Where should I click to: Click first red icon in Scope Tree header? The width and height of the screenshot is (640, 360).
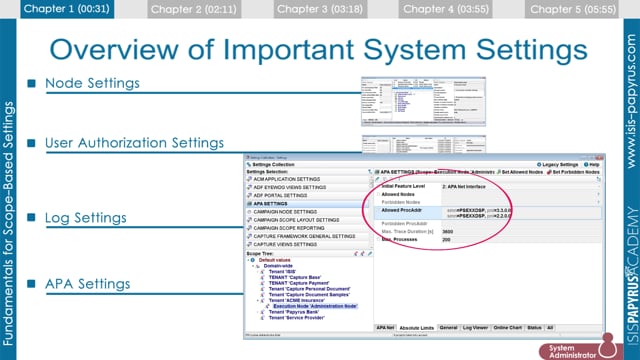(x=356, y=254)
